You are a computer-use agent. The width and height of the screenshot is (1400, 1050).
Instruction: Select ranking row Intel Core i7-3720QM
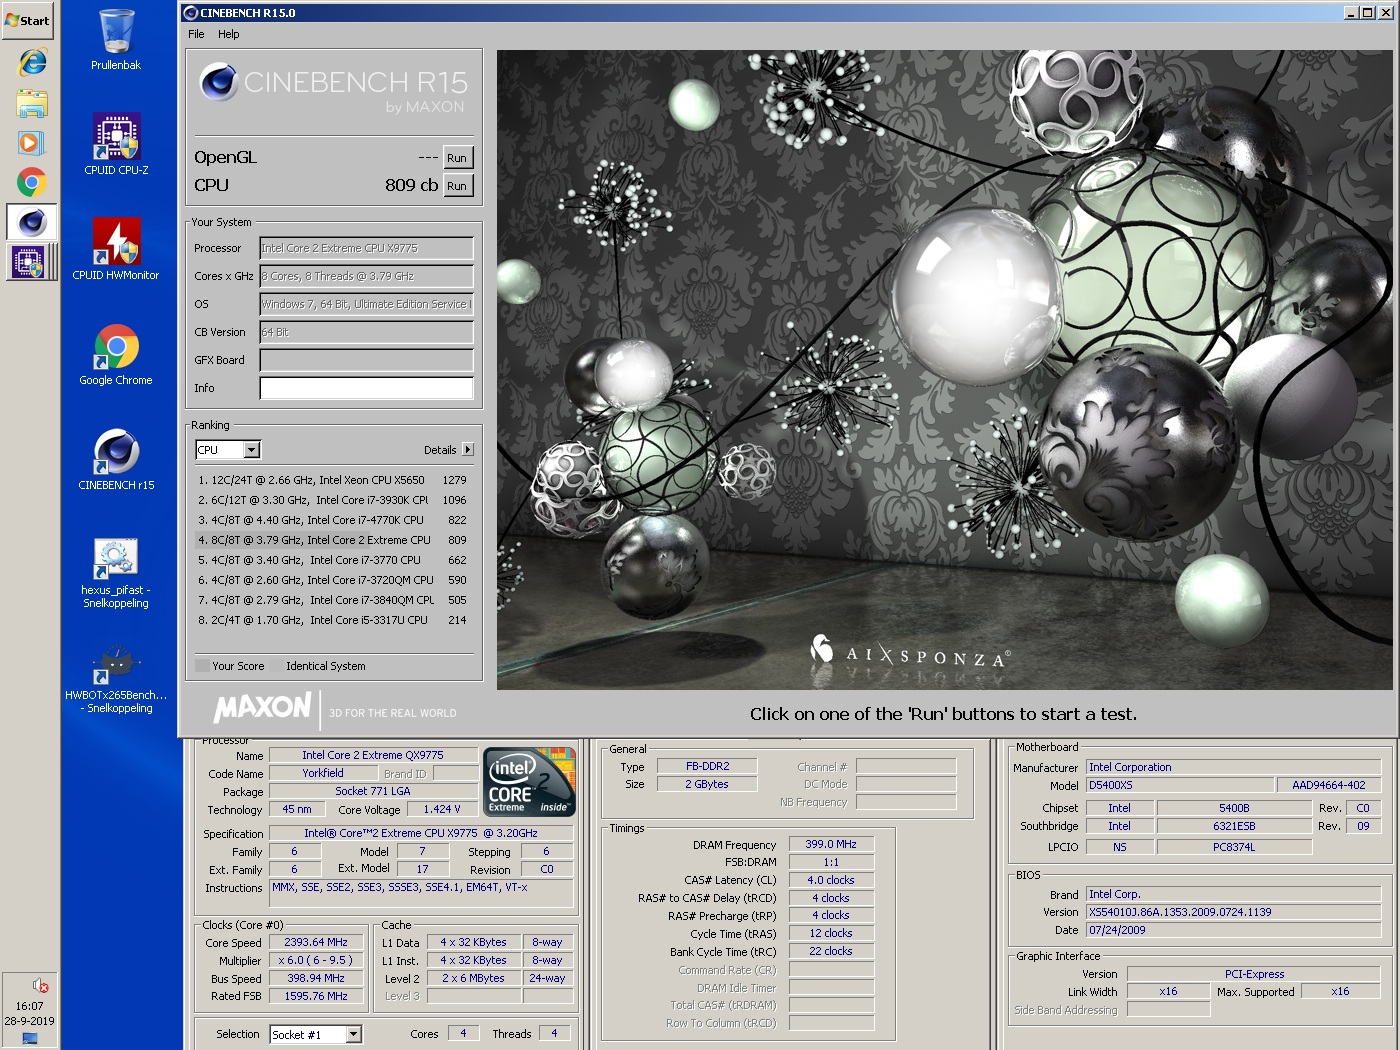[333, 580]
